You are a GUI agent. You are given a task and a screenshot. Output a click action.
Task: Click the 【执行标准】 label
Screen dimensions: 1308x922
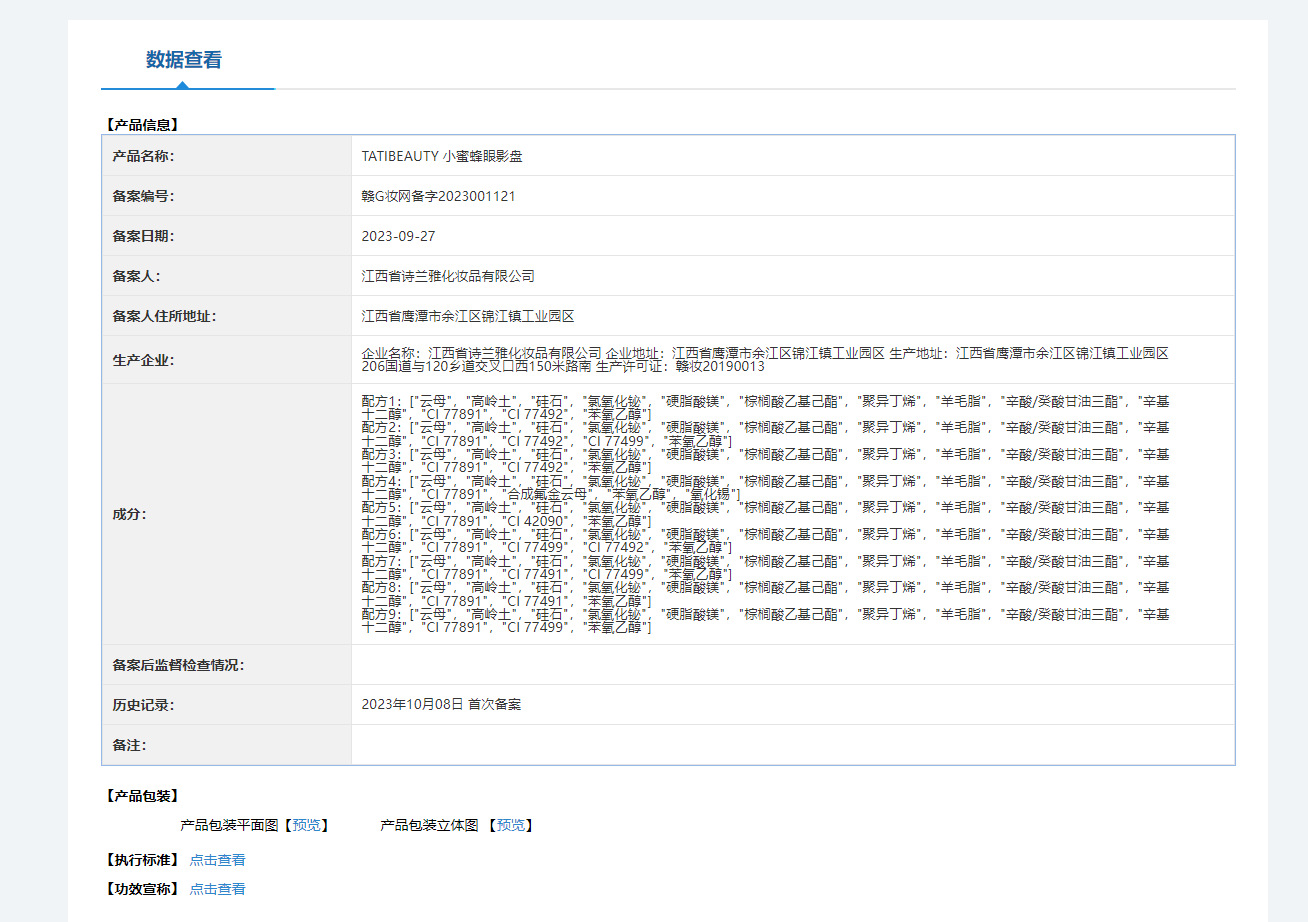(x=142, y=860)
